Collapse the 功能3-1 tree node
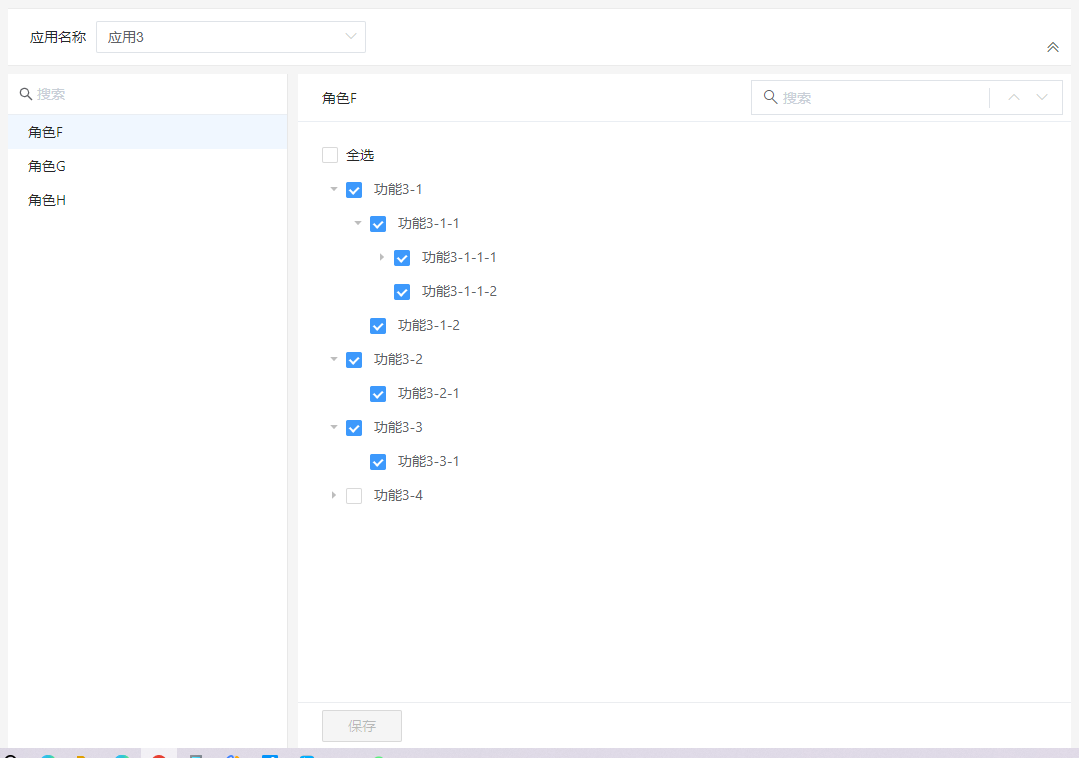The image size is (1079, 758). pyautogui.click(x=334, y=189)
